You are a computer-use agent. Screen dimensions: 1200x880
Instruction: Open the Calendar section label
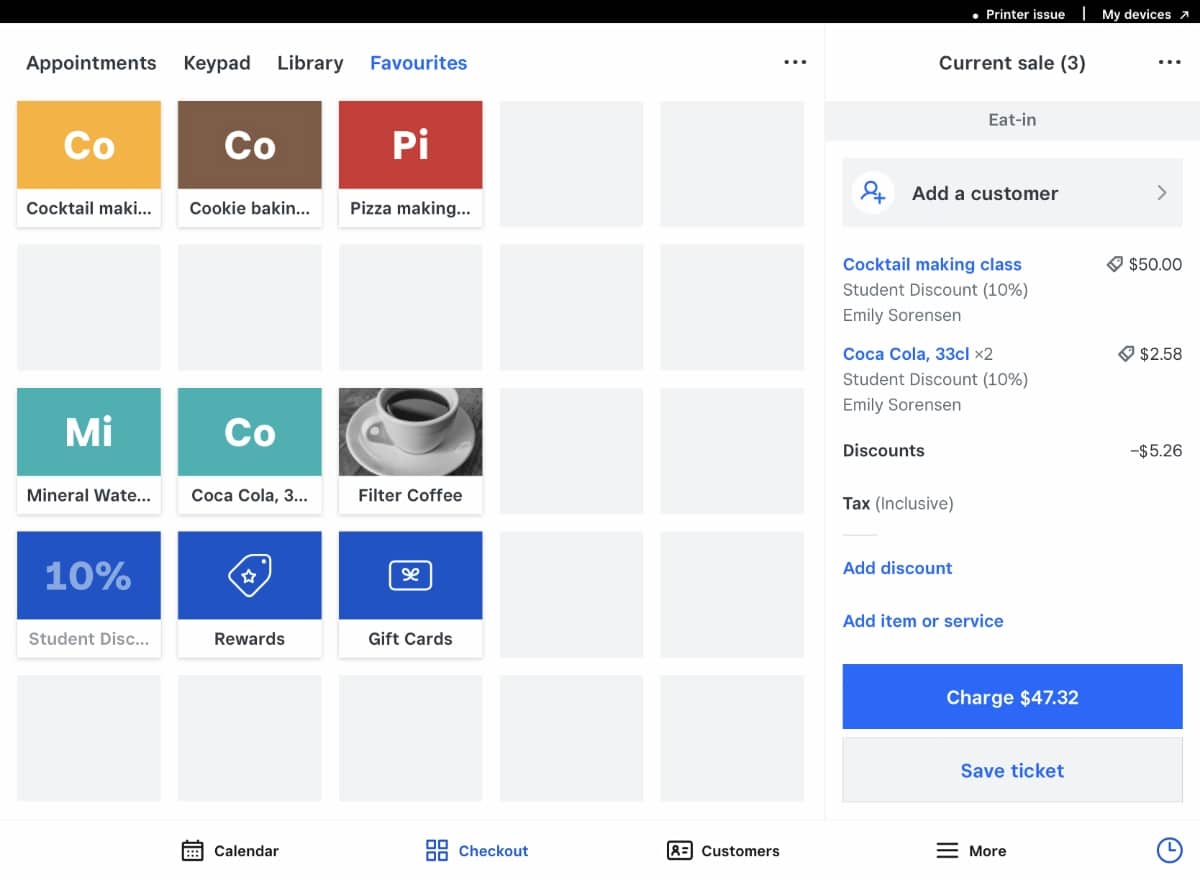click(x=246, y=851)
